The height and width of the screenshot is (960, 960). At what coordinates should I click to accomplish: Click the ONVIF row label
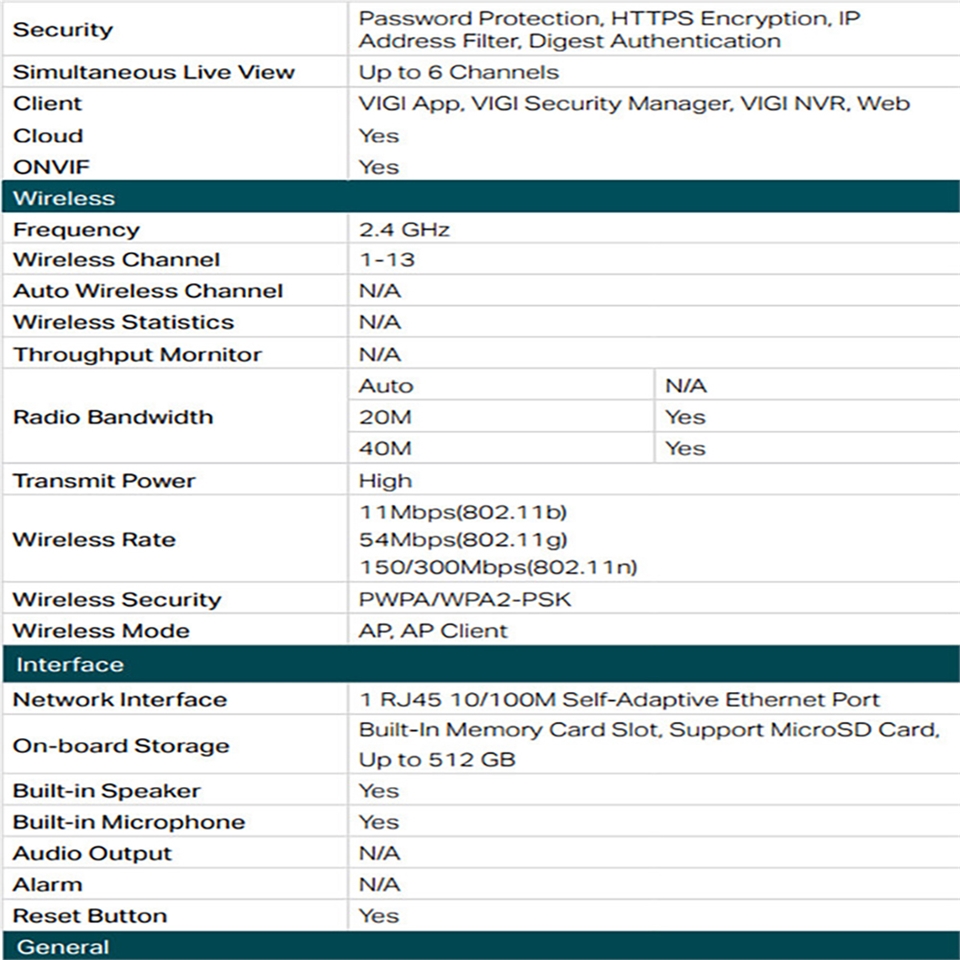point(46,167)
